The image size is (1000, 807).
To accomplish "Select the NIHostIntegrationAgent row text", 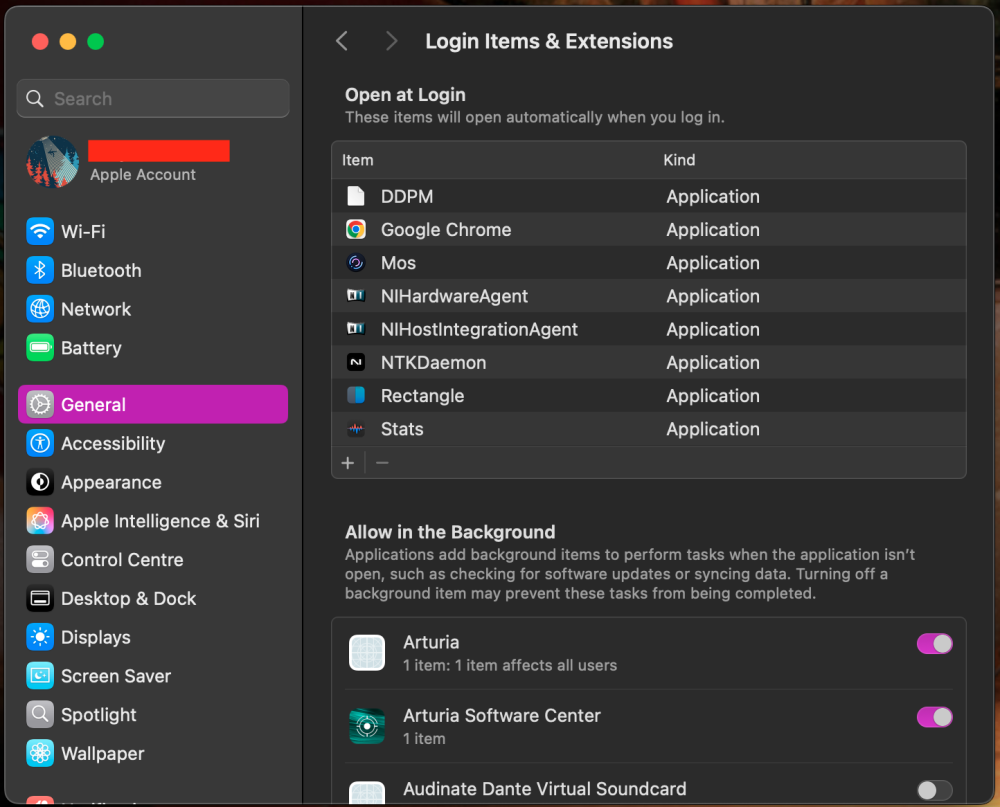I will coord(479,329).
